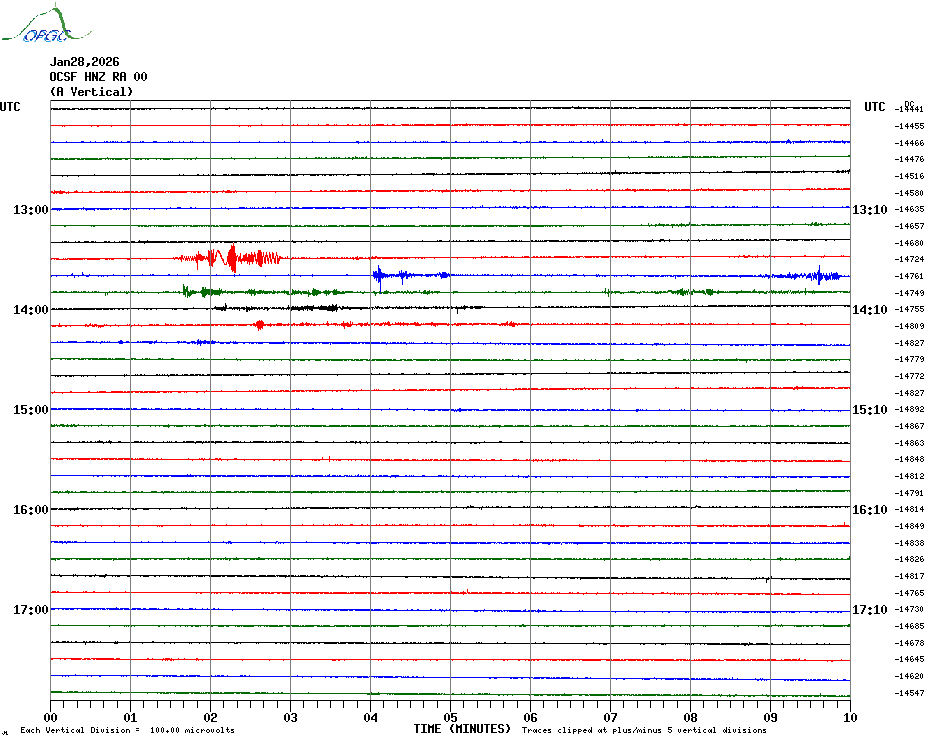Viewport: 930px width, 744px height.
Task: Click the minute 05 axis label
Action: [451, 717]
